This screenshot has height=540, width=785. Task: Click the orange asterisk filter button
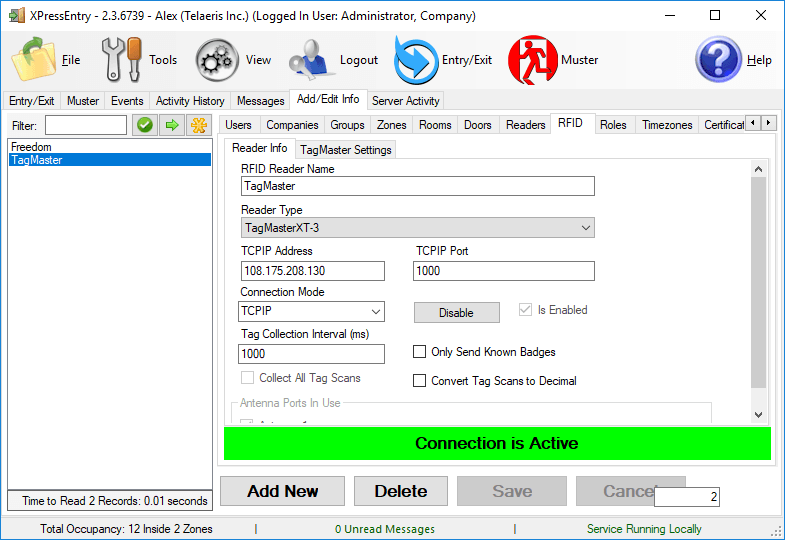click(199, 125)
